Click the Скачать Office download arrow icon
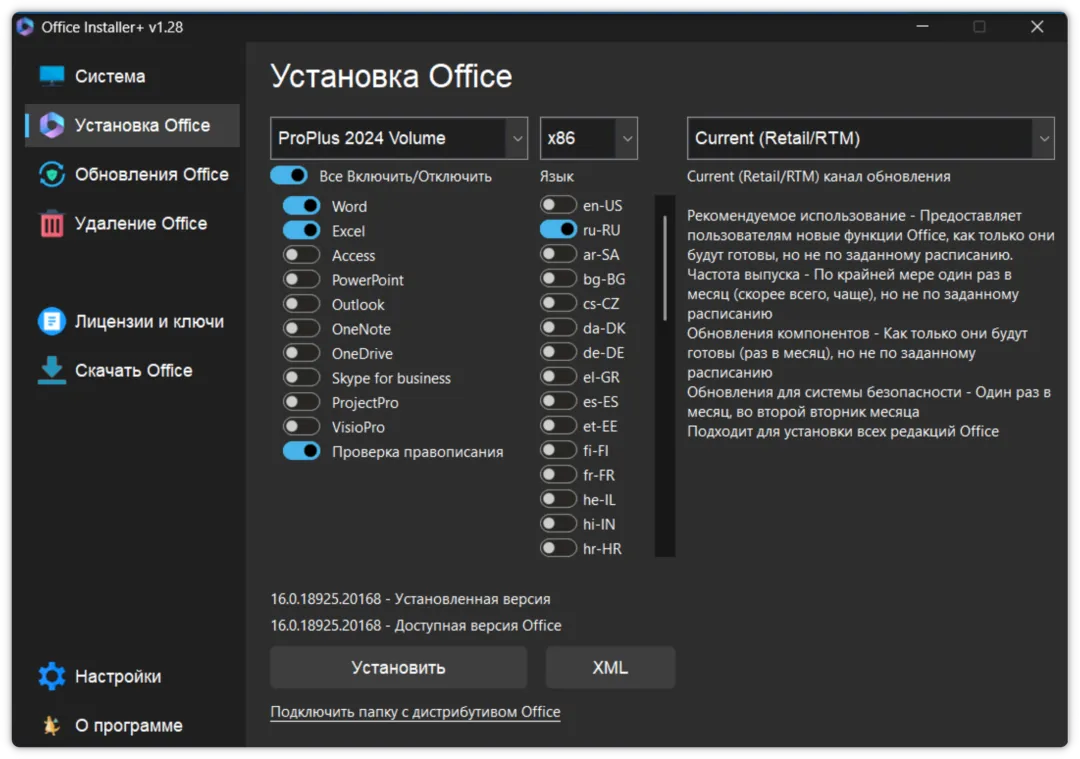1080x759 pixels. click(52, 370)
